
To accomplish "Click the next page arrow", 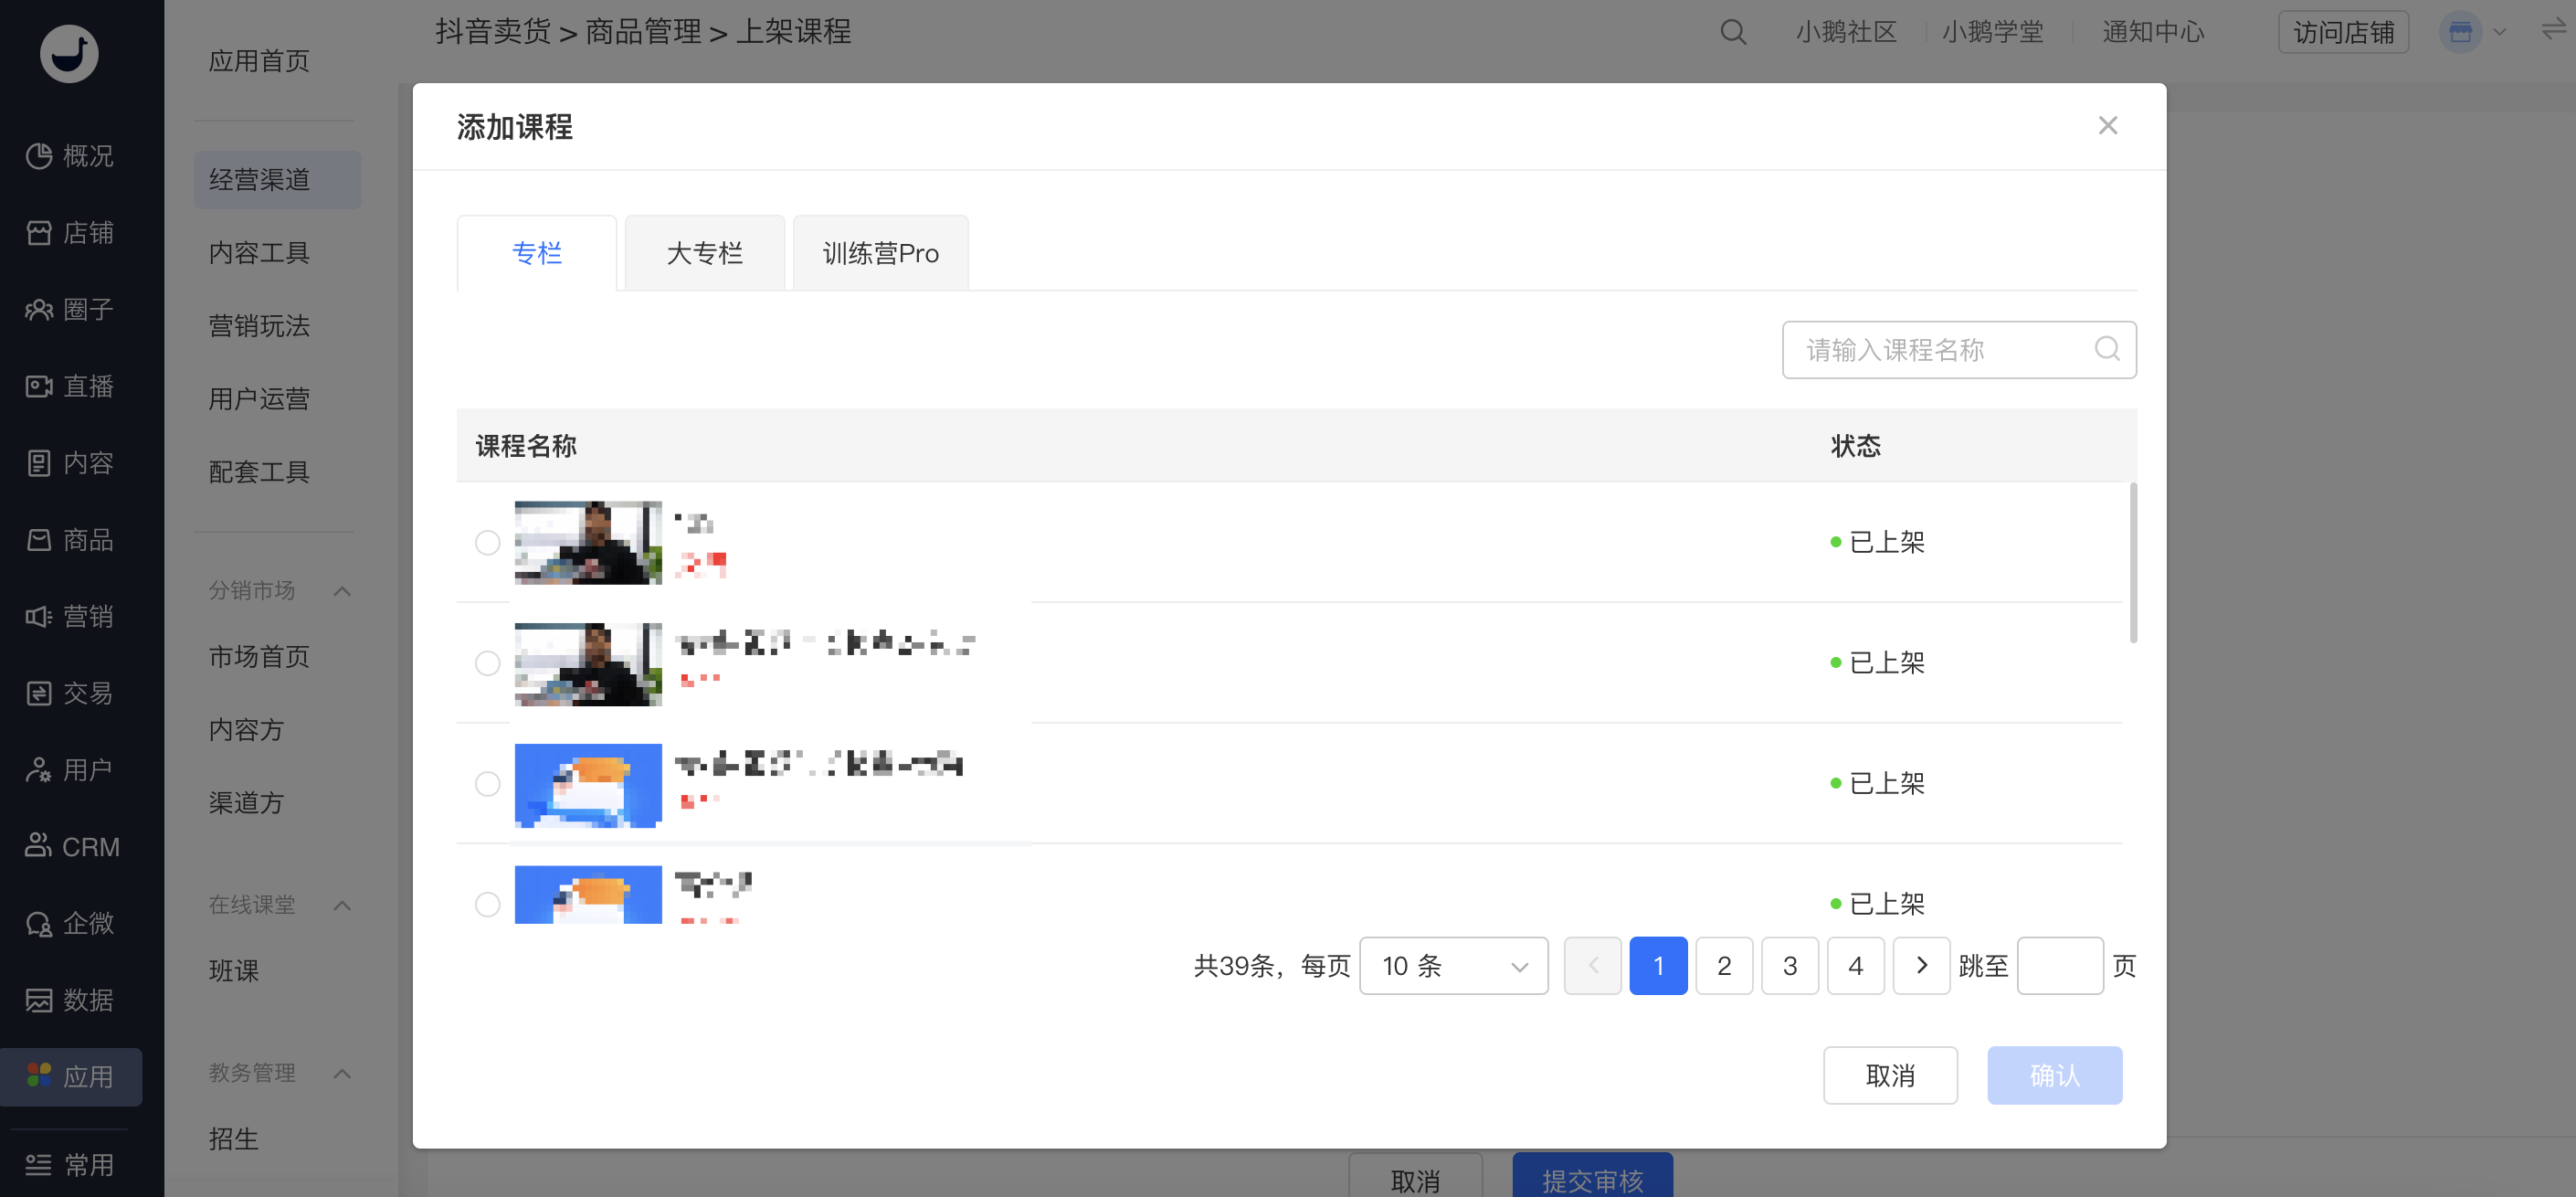I will pyautogui.click(x=1922, y=966).
